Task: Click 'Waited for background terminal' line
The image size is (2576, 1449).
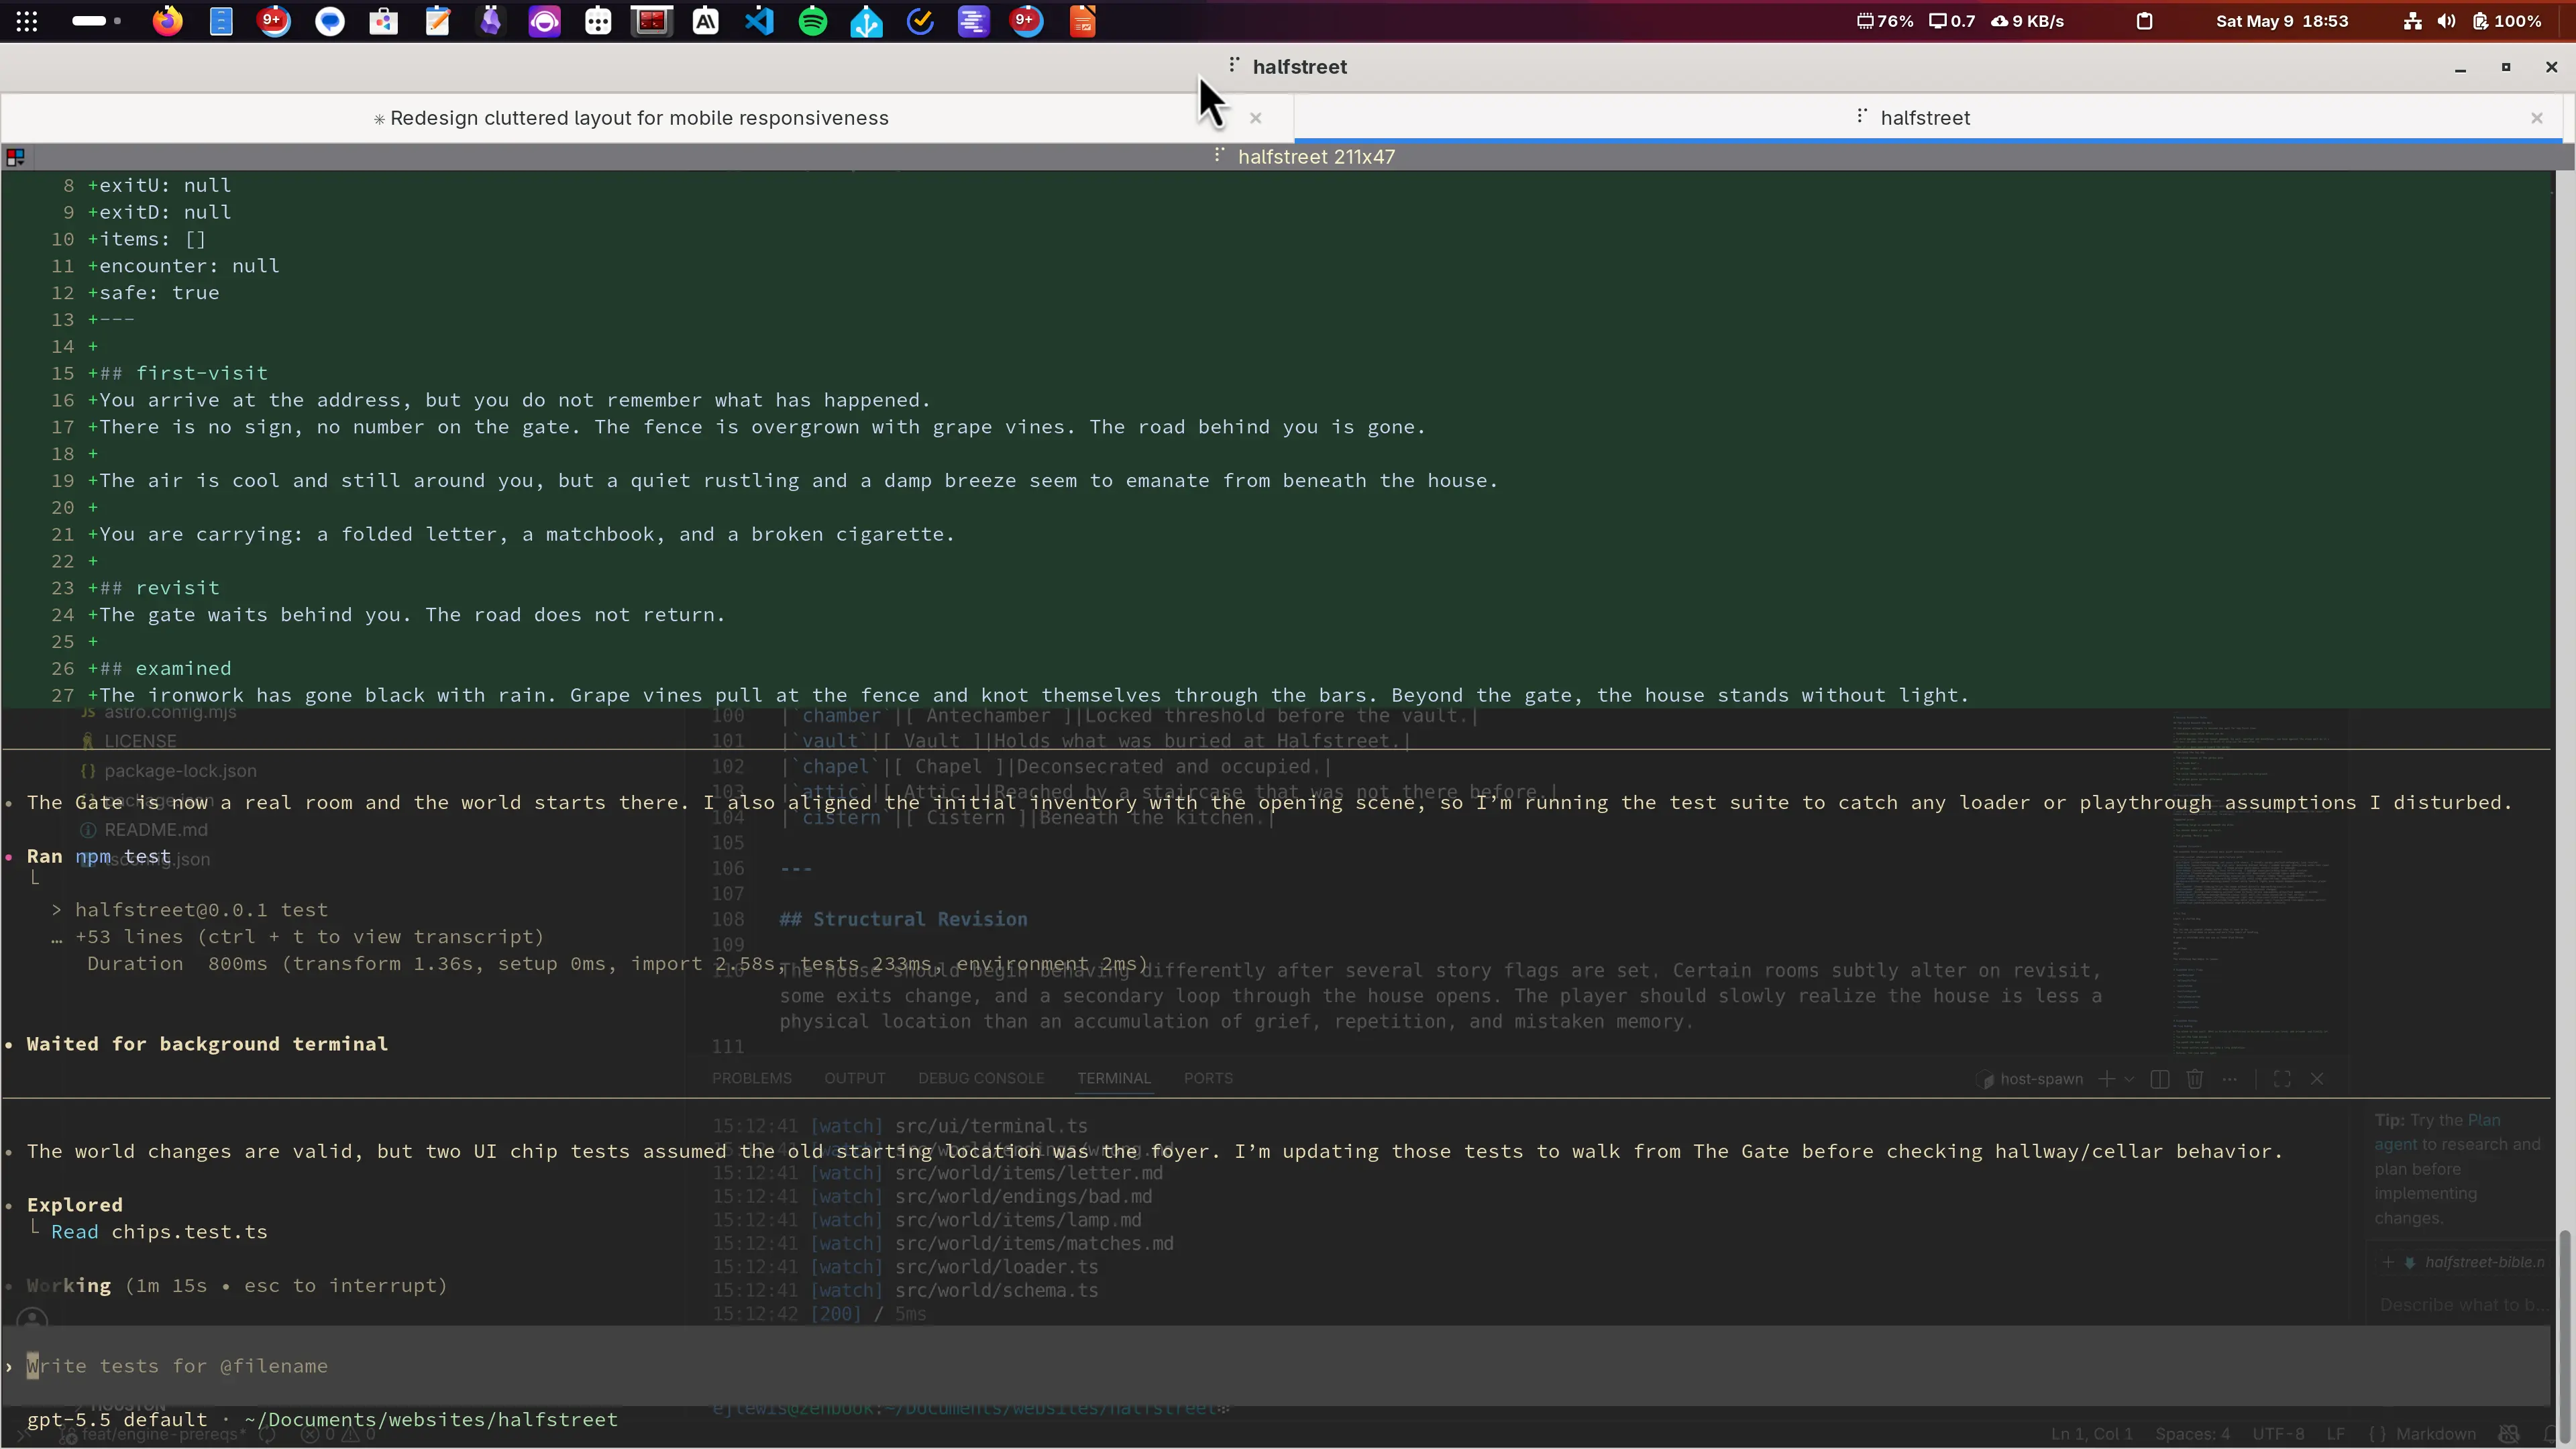Action: [207, 1044]
